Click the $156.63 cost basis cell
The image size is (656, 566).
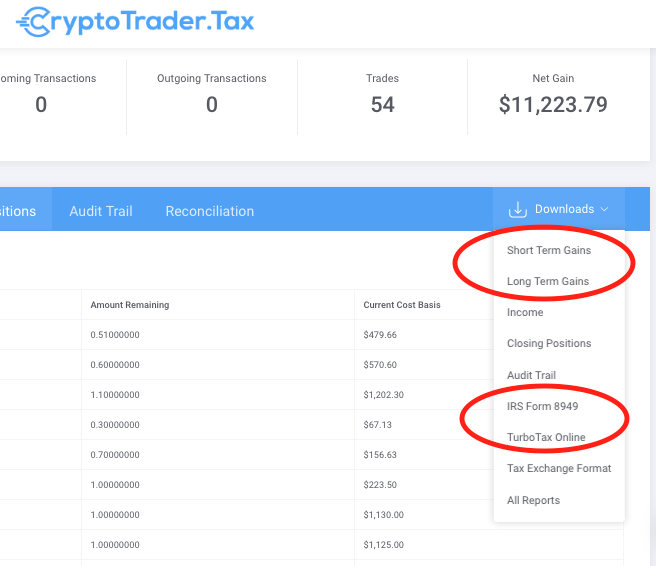point(380,455)
